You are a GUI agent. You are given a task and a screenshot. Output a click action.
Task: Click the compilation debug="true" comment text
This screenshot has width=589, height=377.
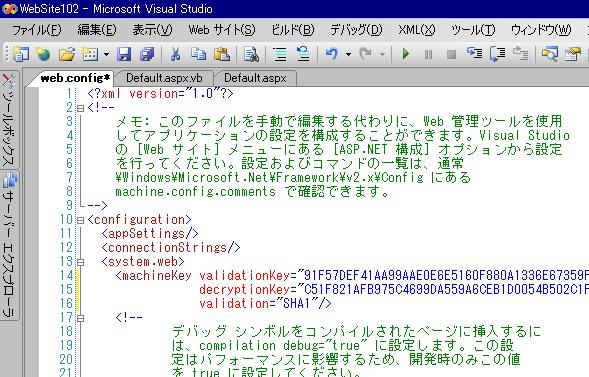(x=284, y=345)
